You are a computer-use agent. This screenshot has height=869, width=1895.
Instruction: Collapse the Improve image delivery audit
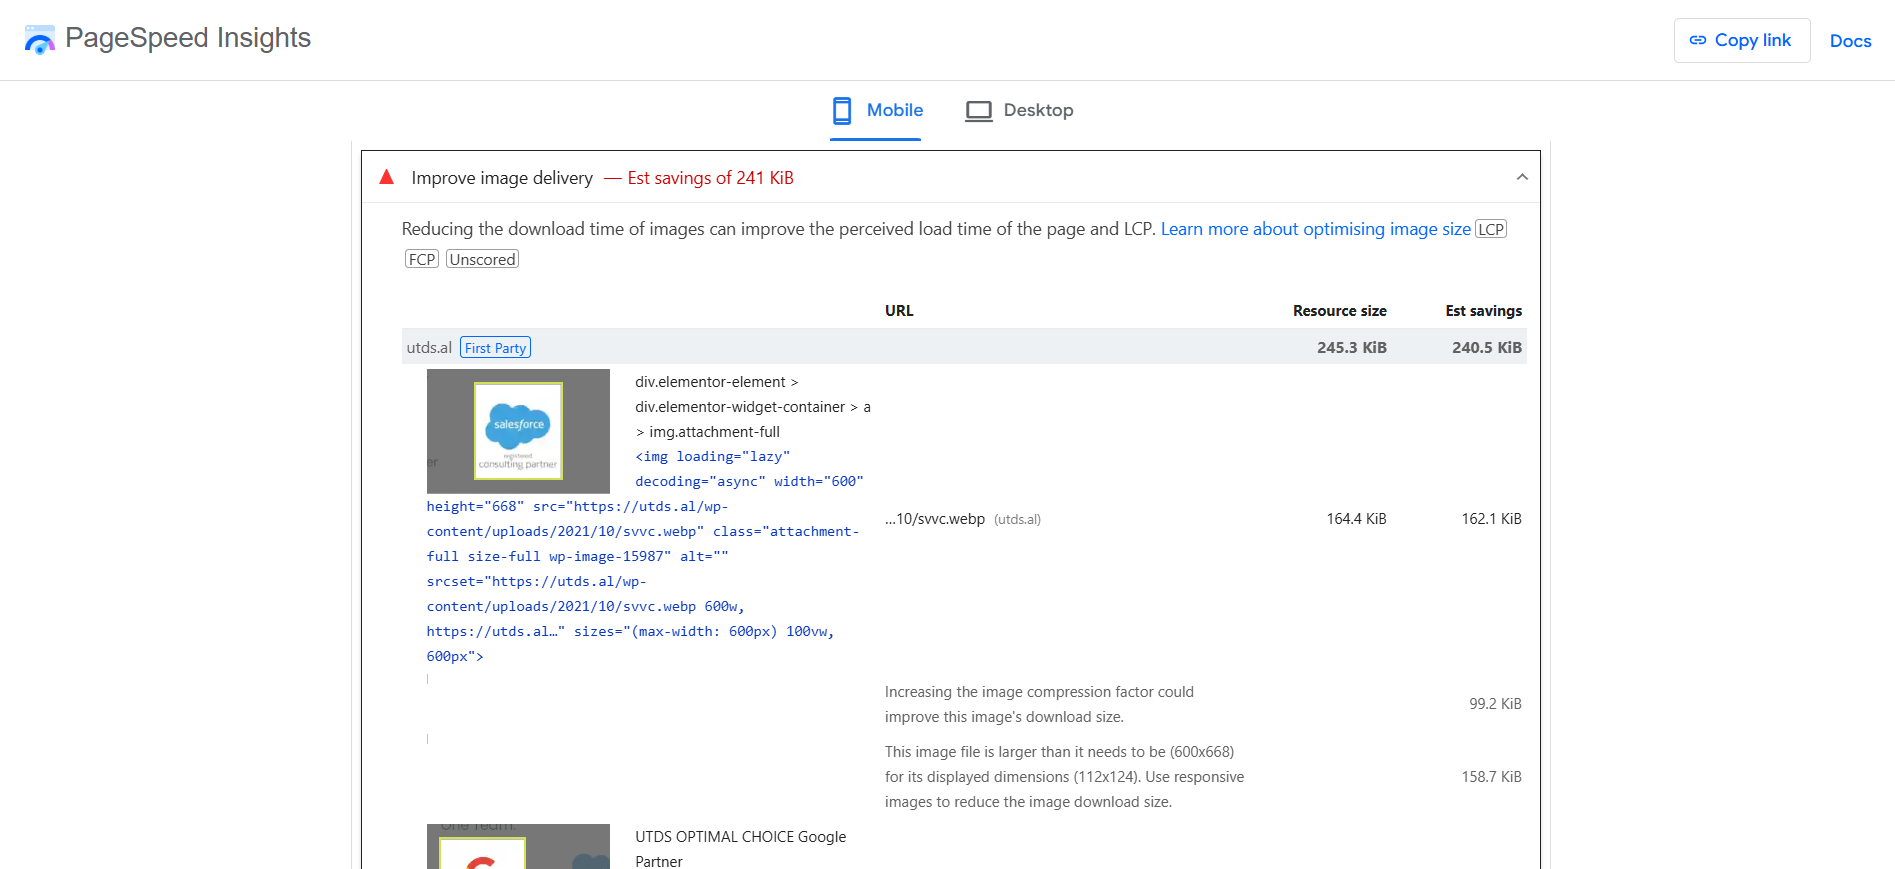tap(1522, 177)
